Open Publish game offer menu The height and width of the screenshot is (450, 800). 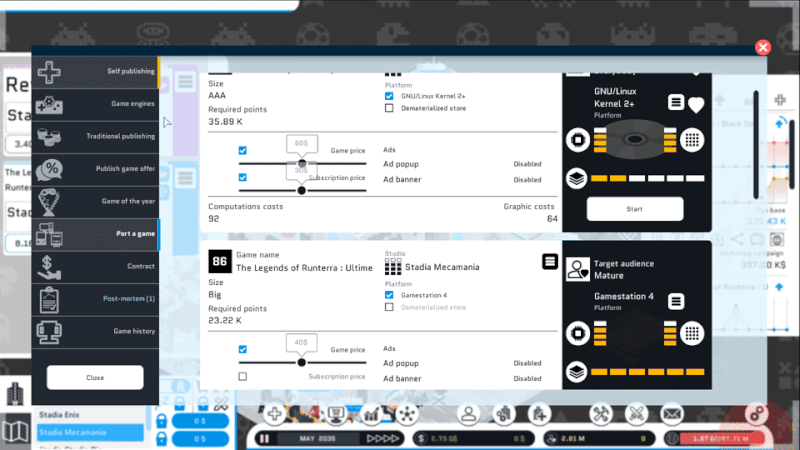tap(95, 169)
